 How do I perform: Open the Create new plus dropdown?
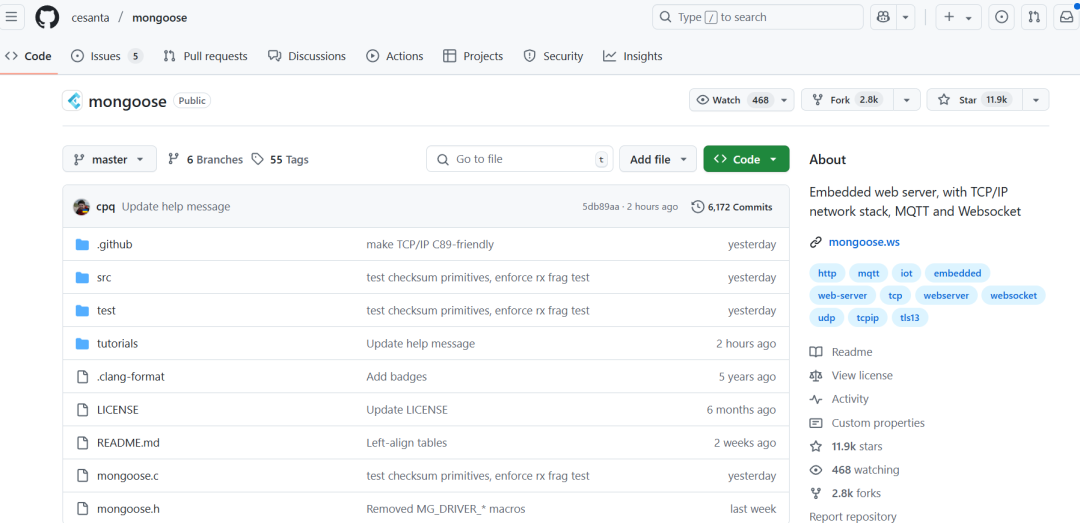pyautogui.click(x=958, y=17)
